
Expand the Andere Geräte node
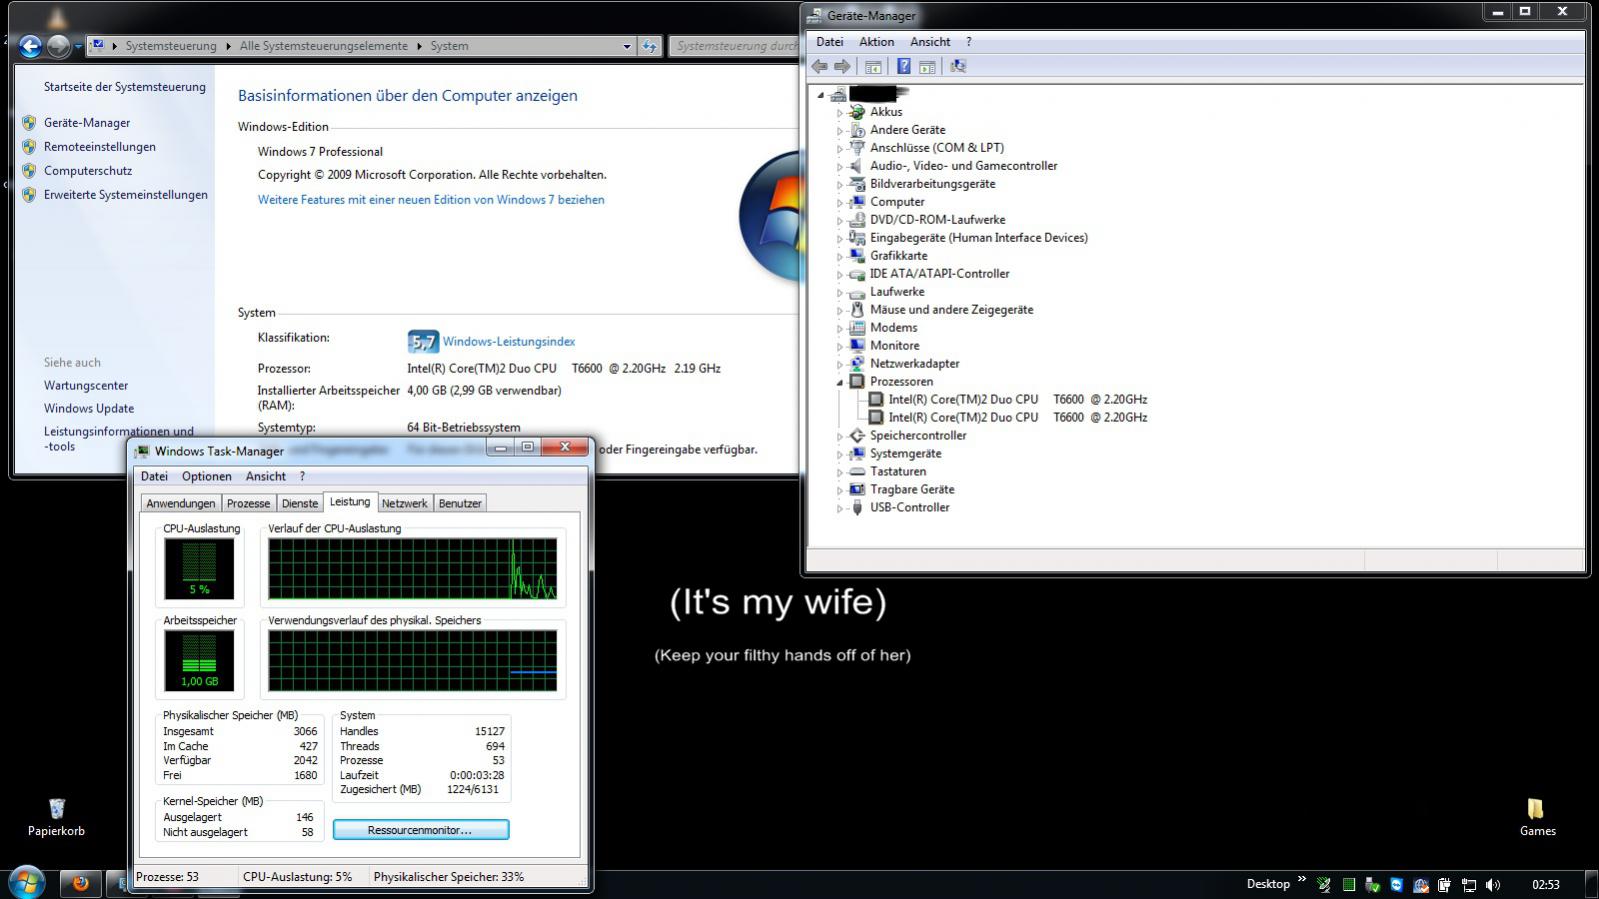[x=840, y=130]
